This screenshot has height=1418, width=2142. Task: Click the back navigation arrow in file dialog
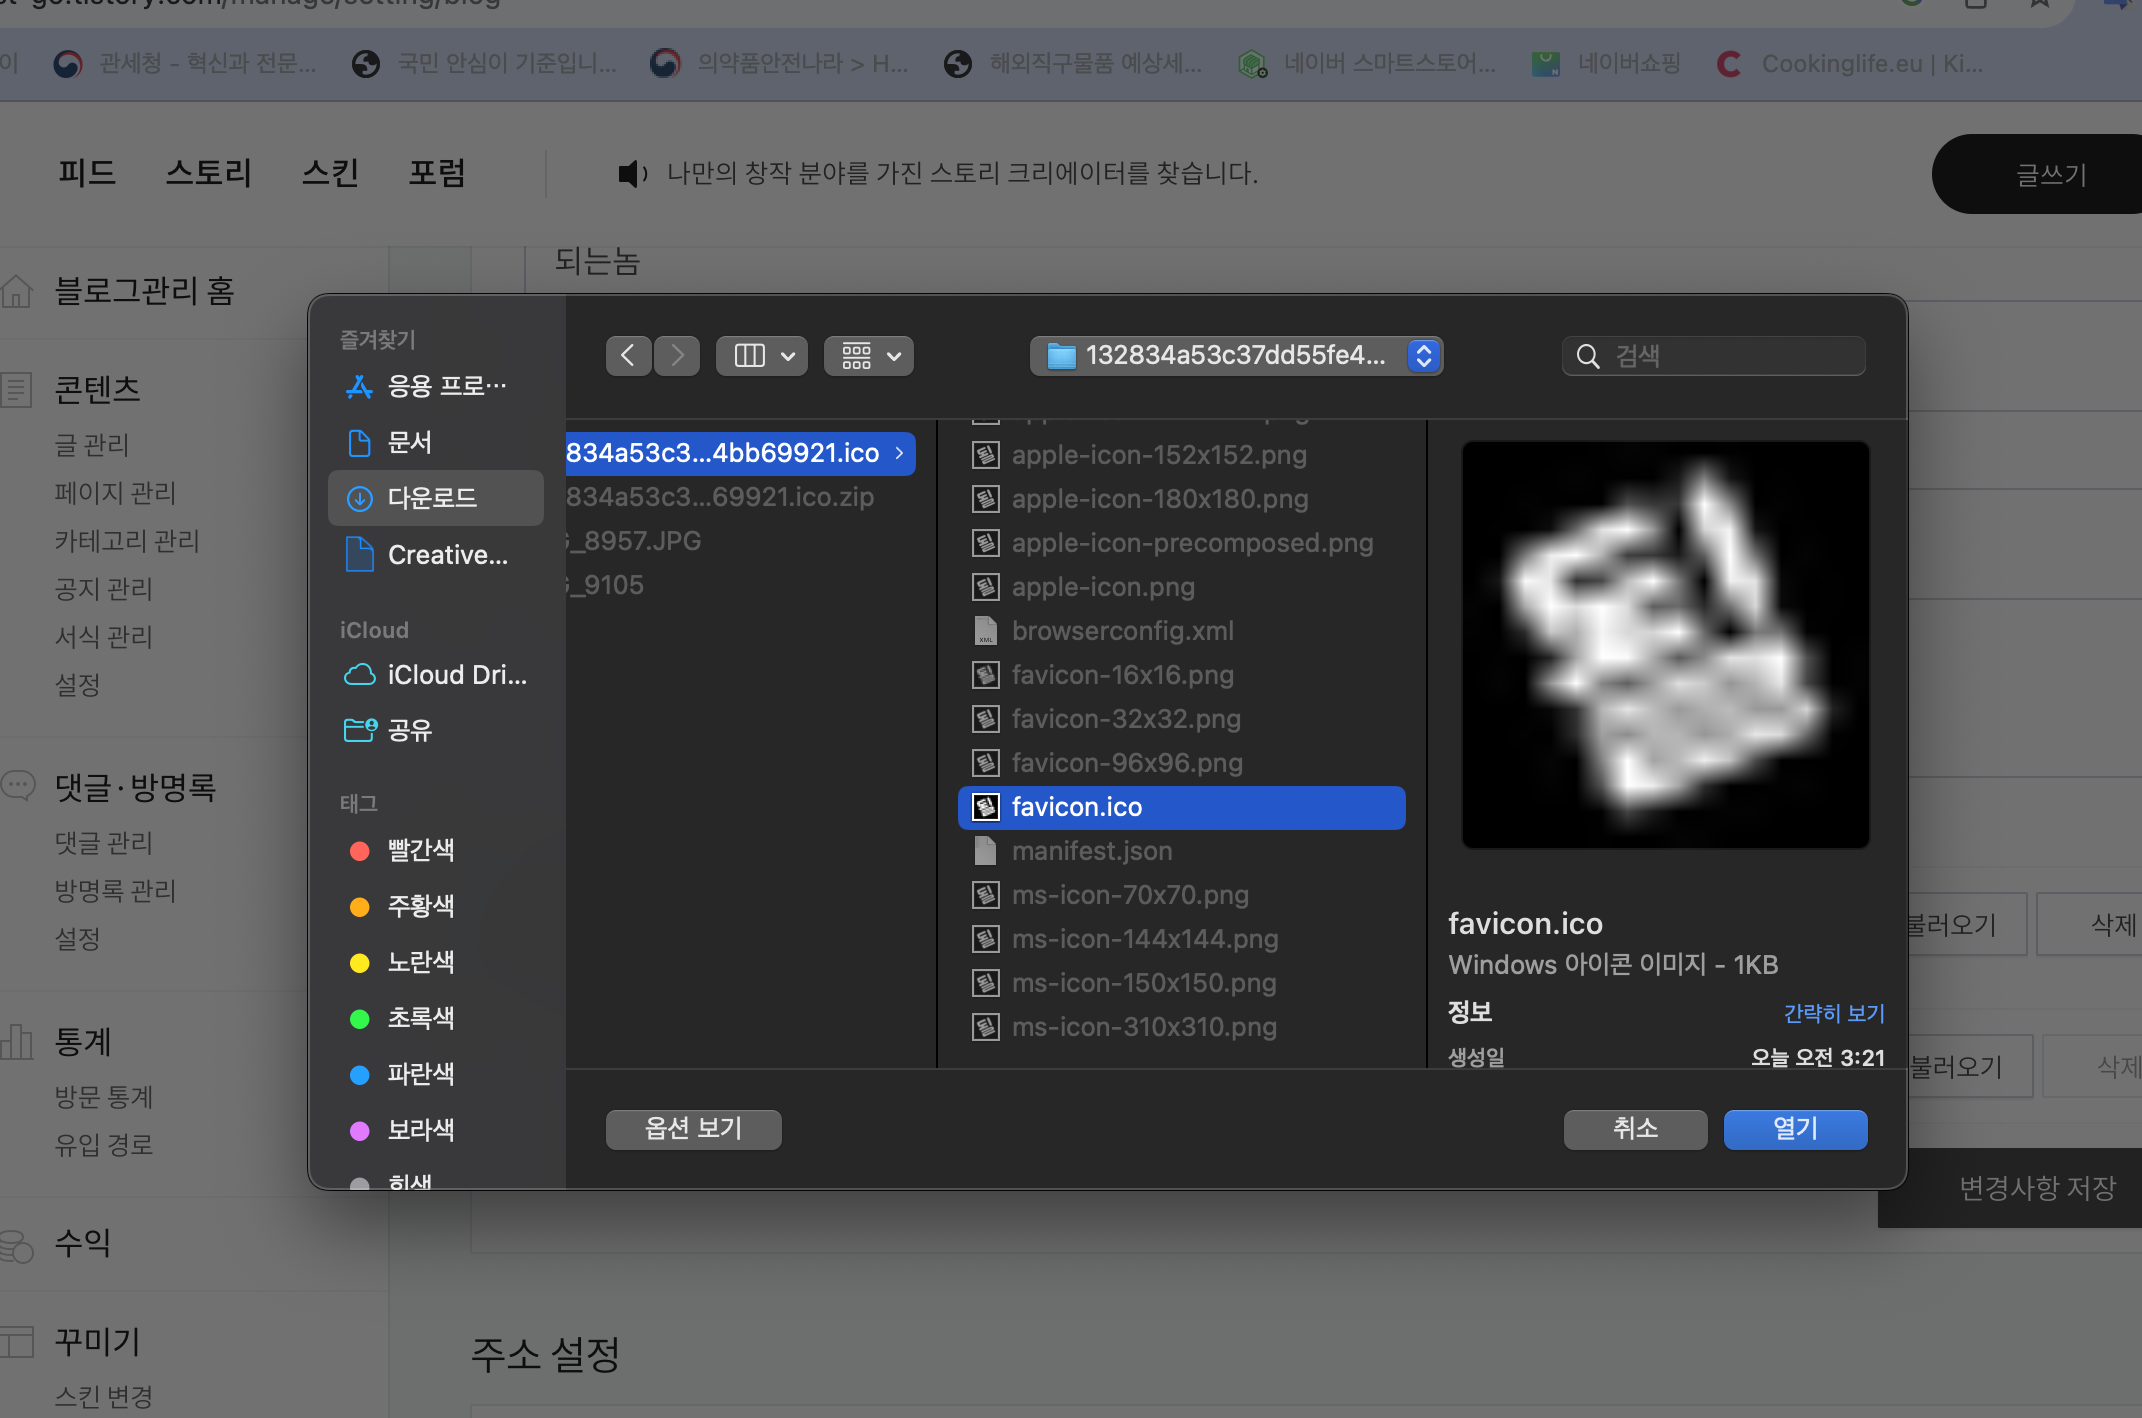point(628,356)
